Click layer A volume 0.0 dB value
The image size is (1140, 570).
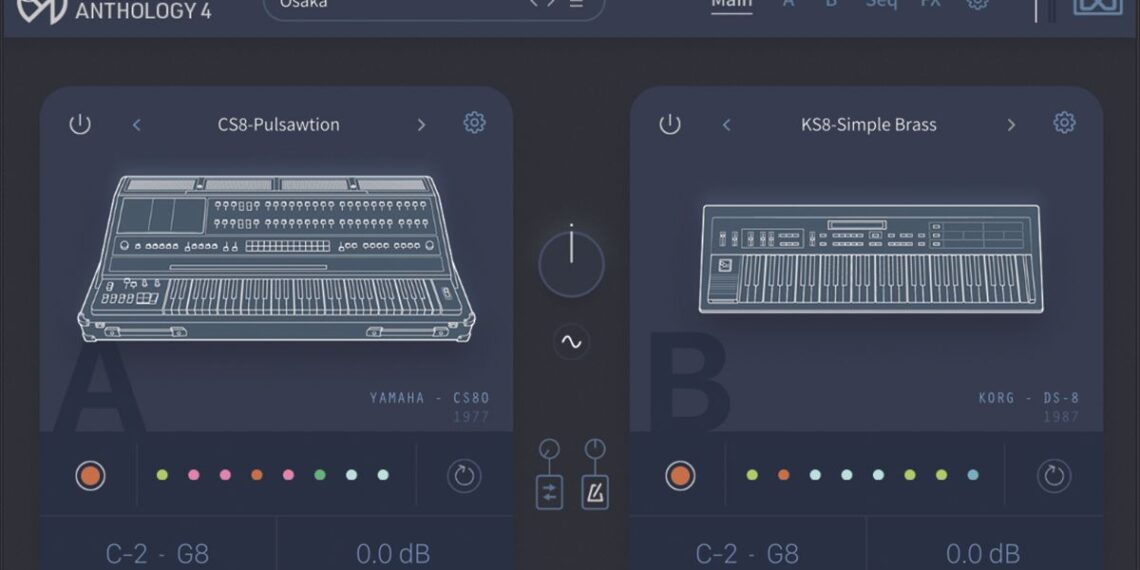click(x=393, y=554)
